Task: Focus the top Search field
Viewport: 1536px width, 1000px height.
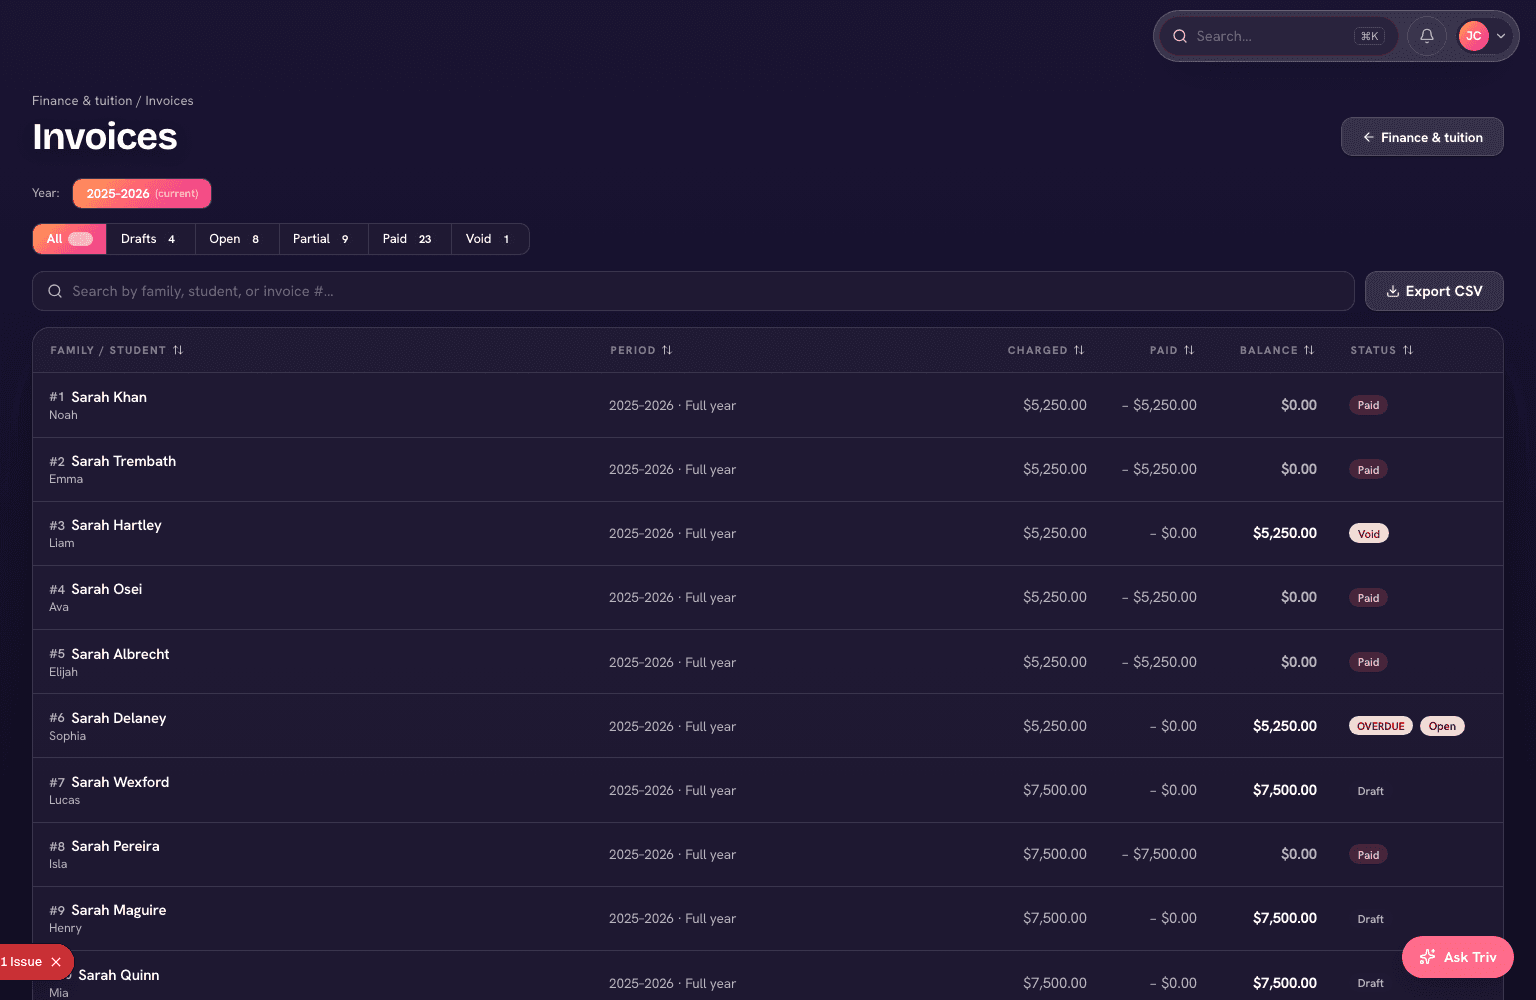Action: click(x=1278, y=36)
